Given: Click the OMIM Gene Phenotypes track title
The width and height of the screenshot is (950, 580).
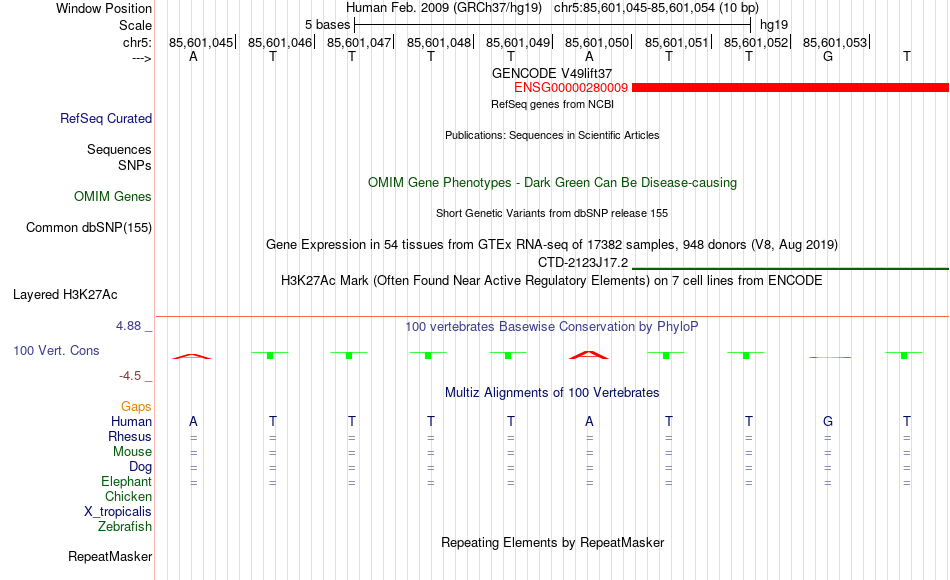Looking at the screenshot, I should [x=552, y=182].
